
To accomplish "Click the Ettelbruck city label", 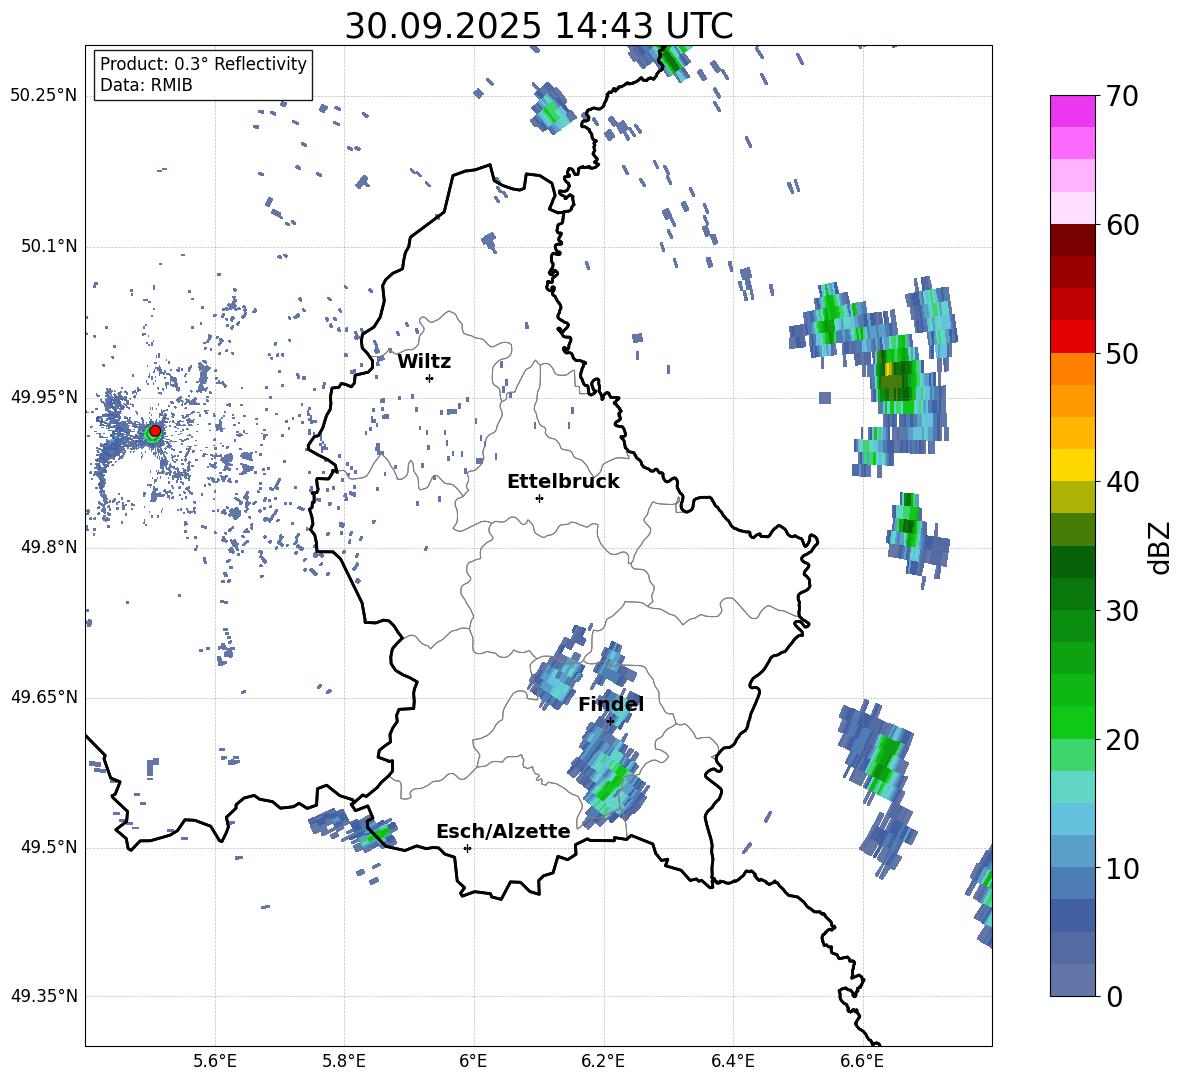I will pos(563,482).
